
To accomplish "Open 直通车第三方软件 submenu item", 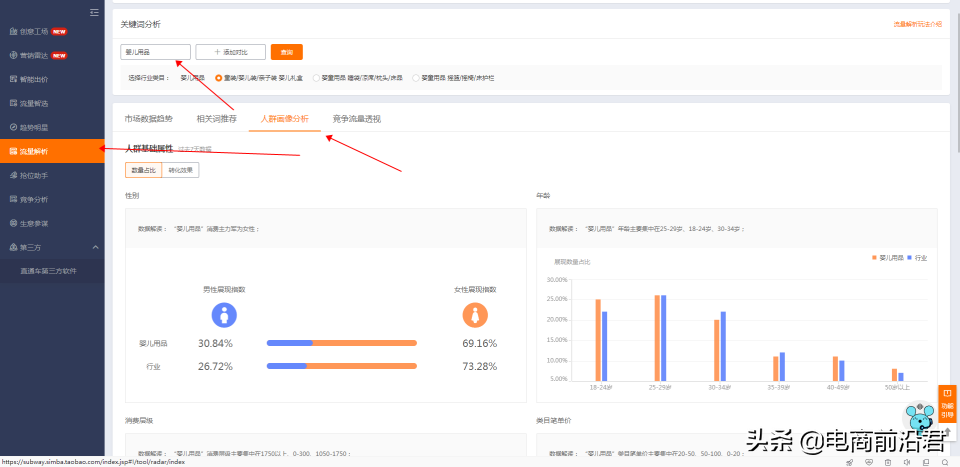I will (48, 270).
